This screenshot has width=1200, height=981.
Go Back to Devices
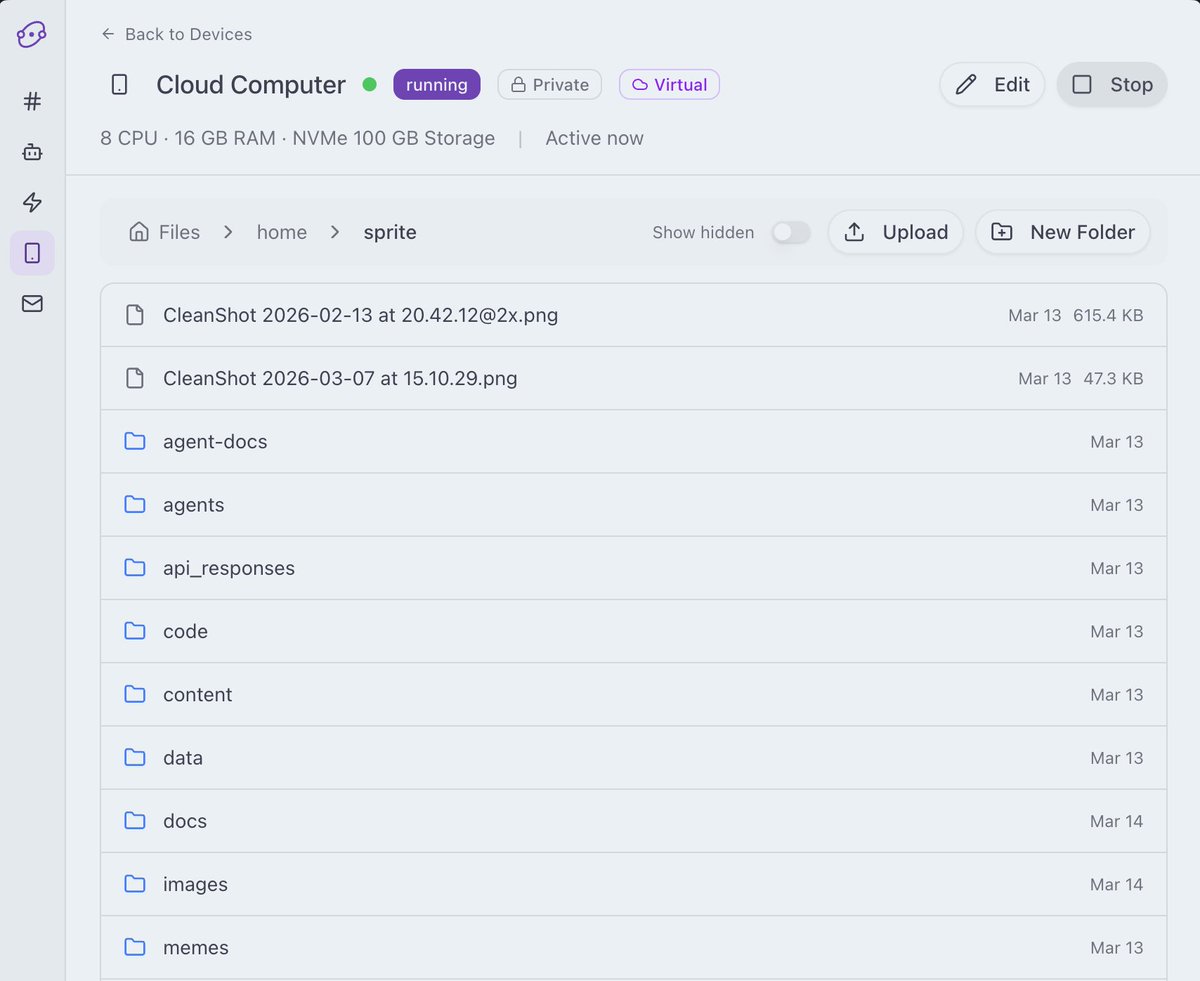177,34
